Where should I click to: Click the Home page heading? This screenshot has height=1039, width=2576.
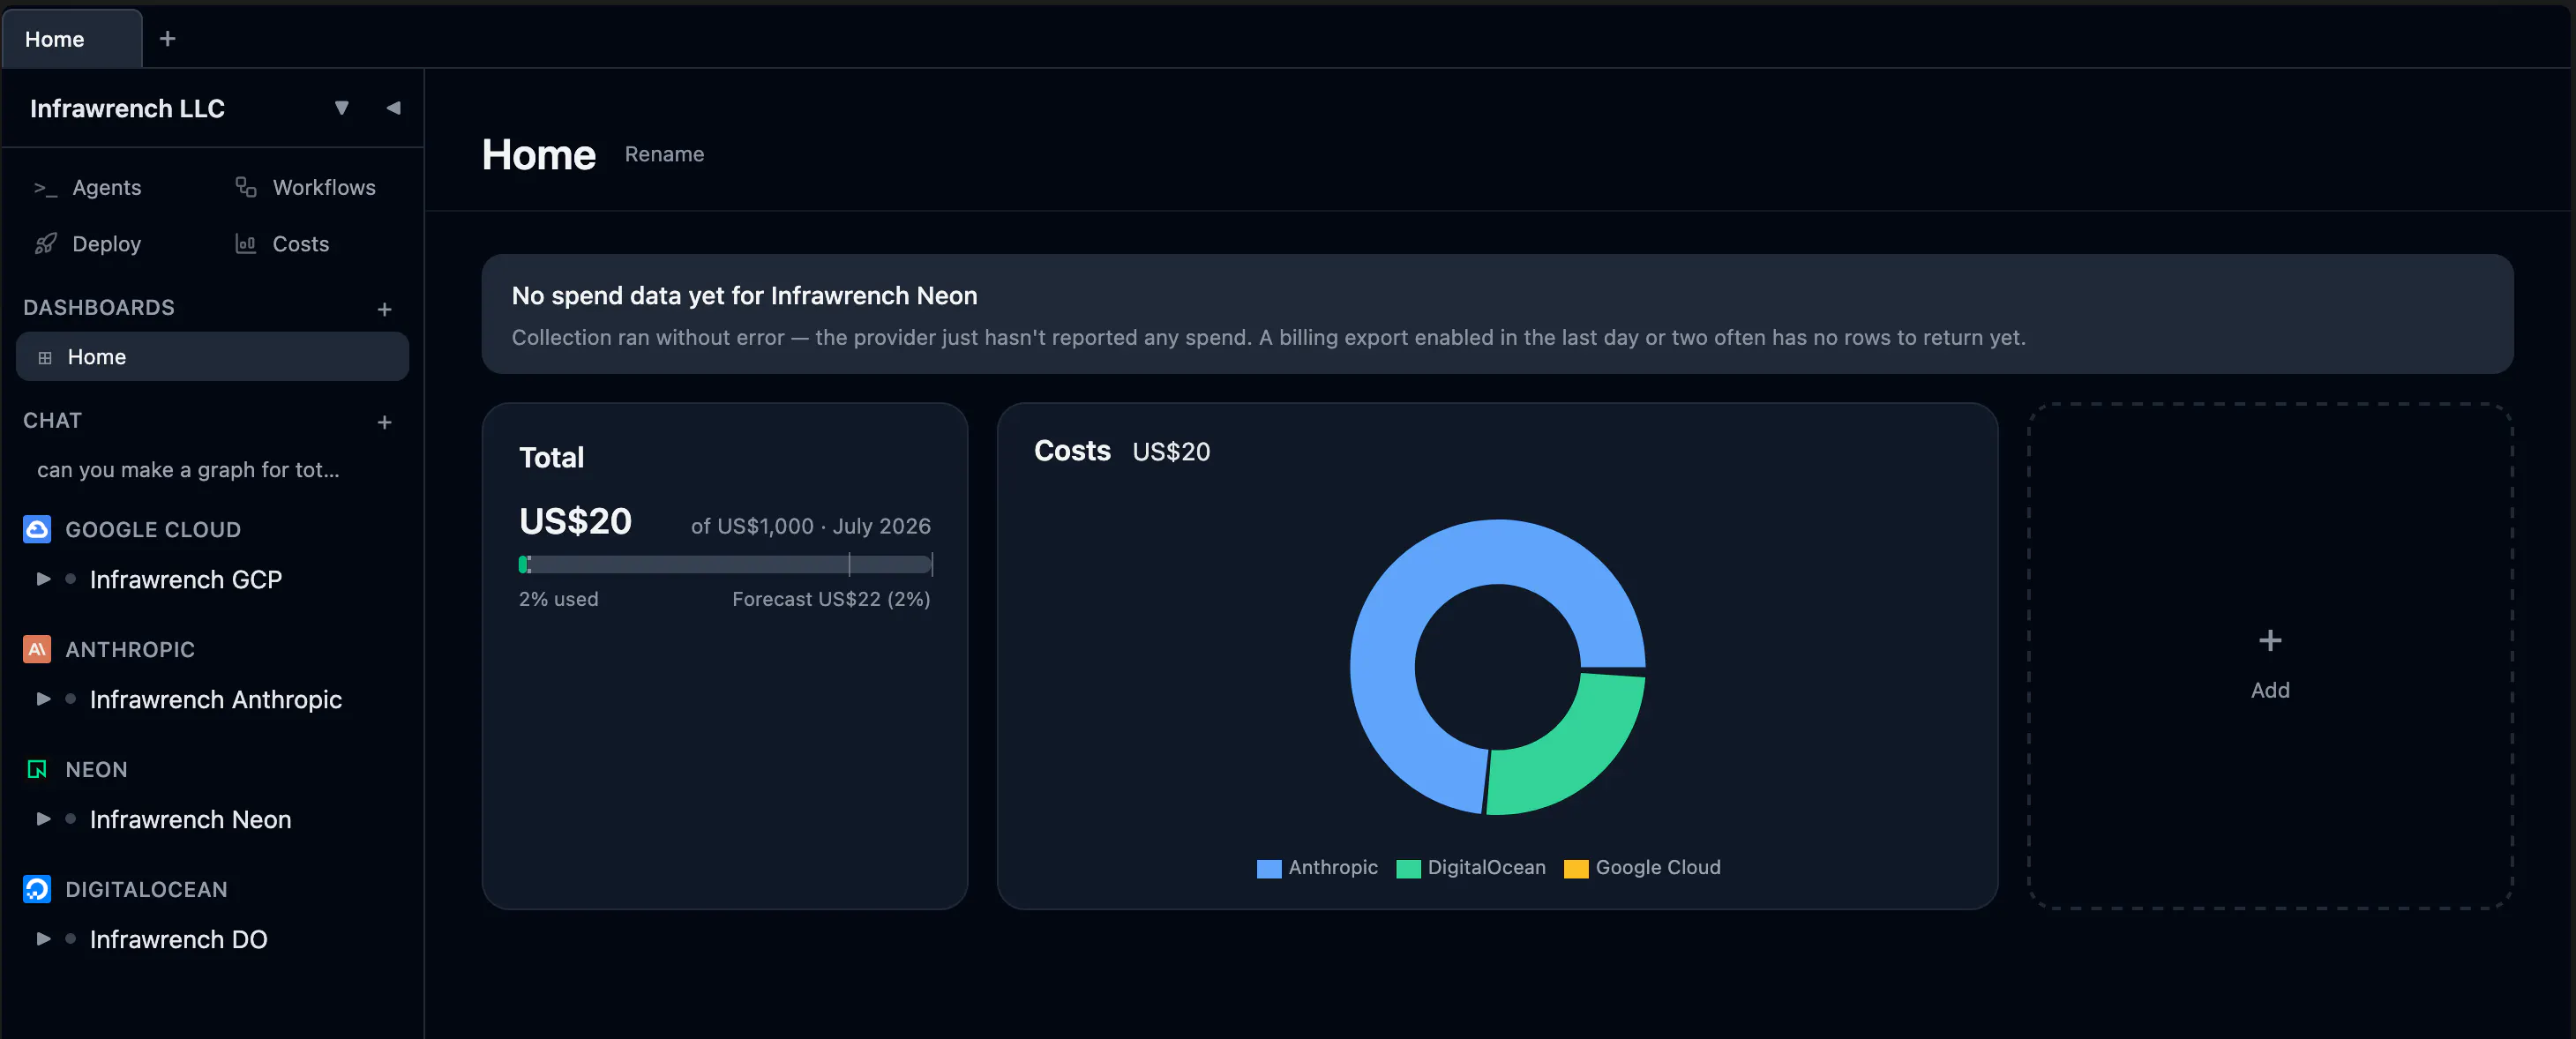click(539, 155)
